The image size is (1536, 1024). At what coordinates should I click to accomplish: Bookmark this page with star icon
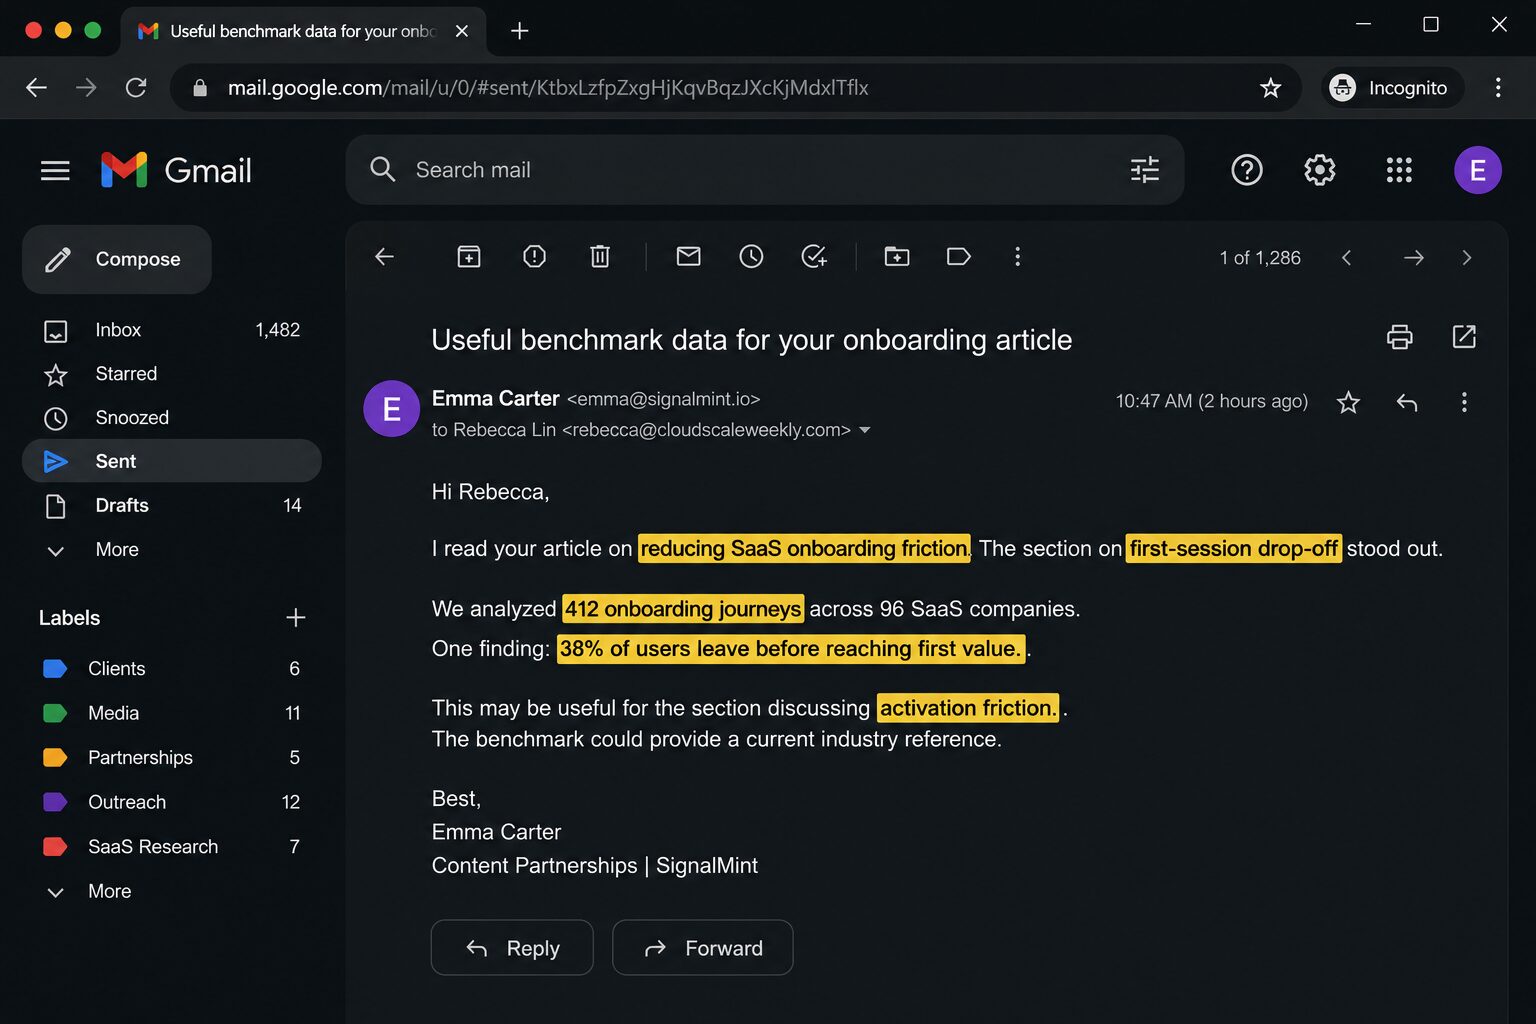click(x=1270, y=88)
